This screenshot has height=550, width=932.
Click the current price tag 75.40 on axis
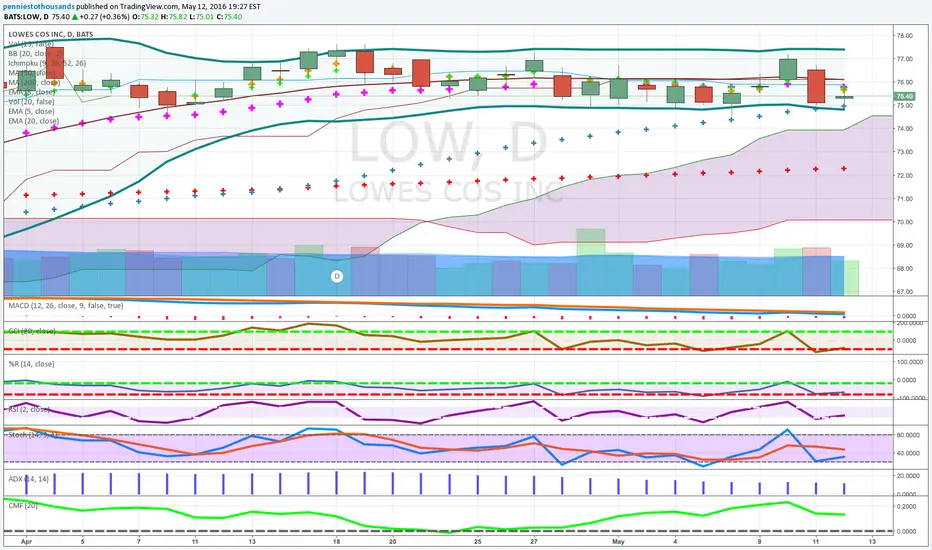(904, 96)
